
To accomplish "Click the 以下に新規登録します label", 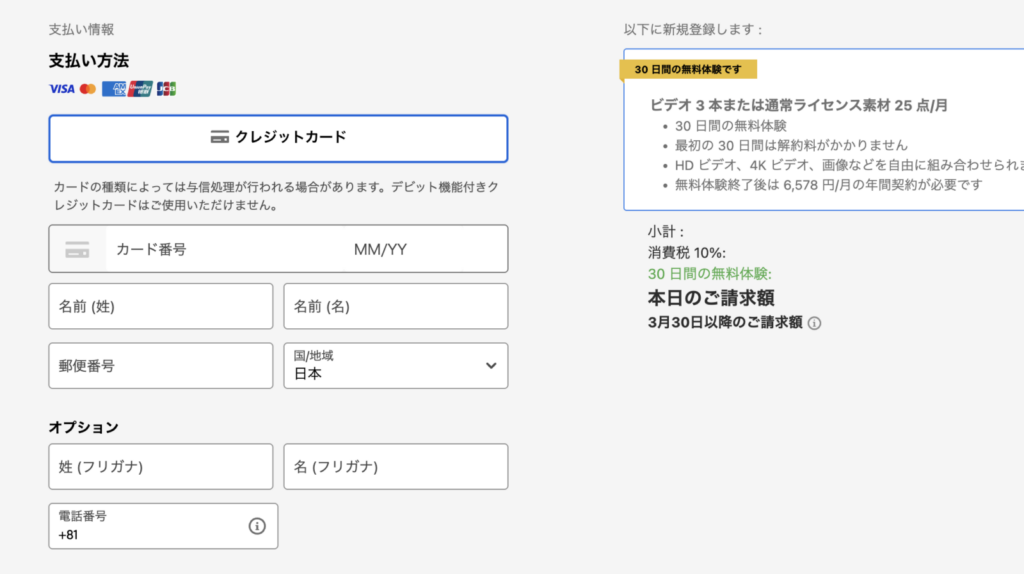I will click(693, 29).
